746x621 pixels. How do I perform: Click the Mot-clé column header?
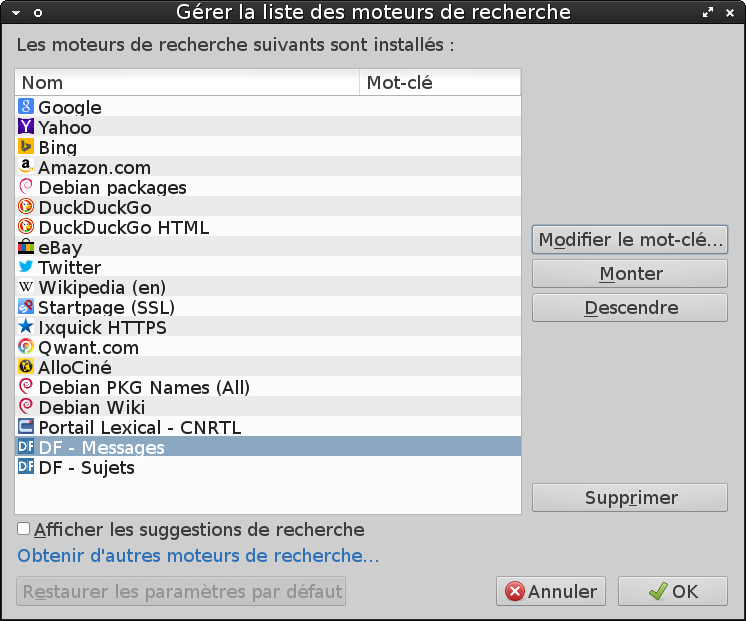point(439,83)
